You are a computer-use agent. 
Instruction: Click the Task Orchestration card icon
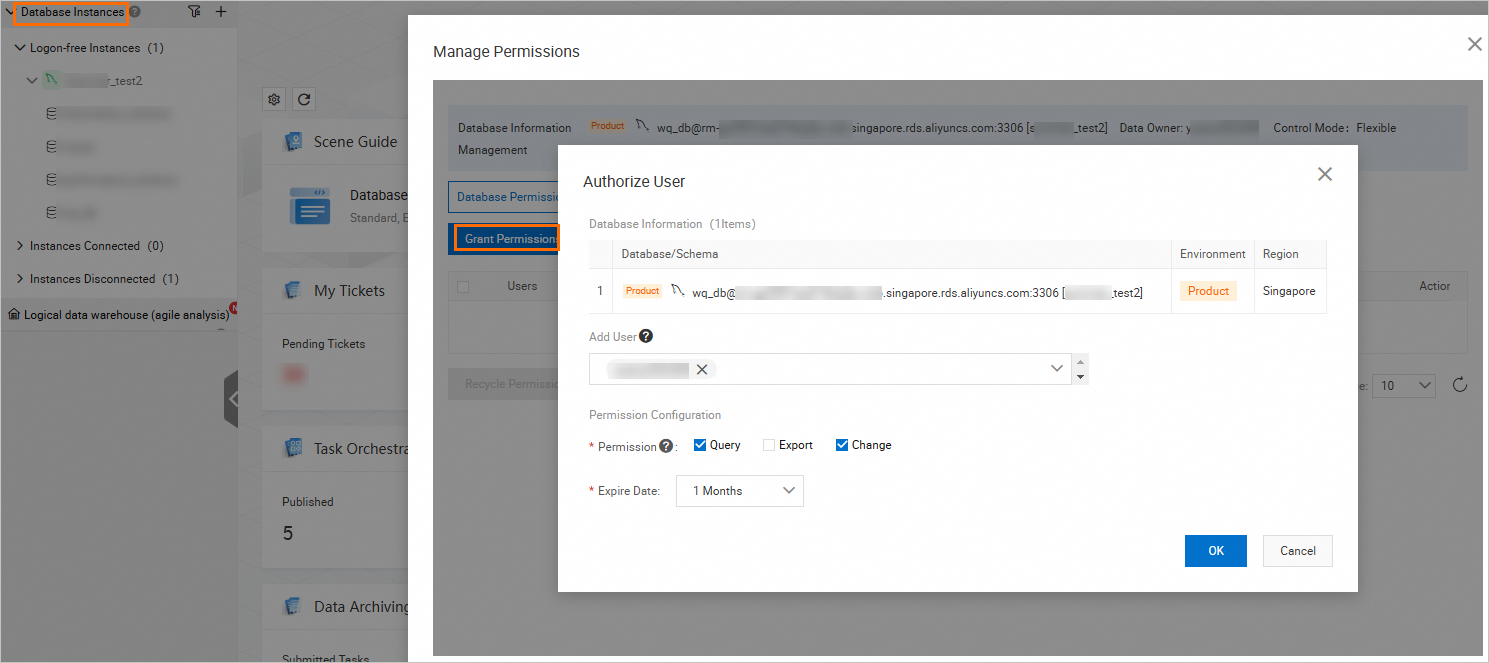[293, 448]
